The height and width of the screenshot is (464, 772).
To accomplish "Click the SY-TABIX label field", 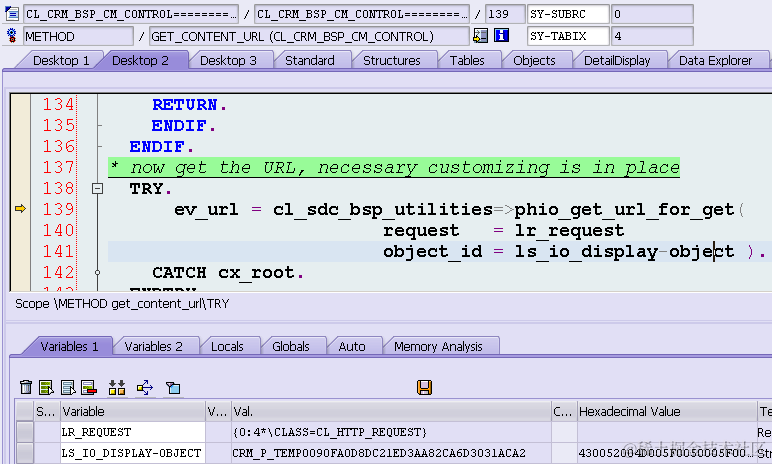I will 568,36.
